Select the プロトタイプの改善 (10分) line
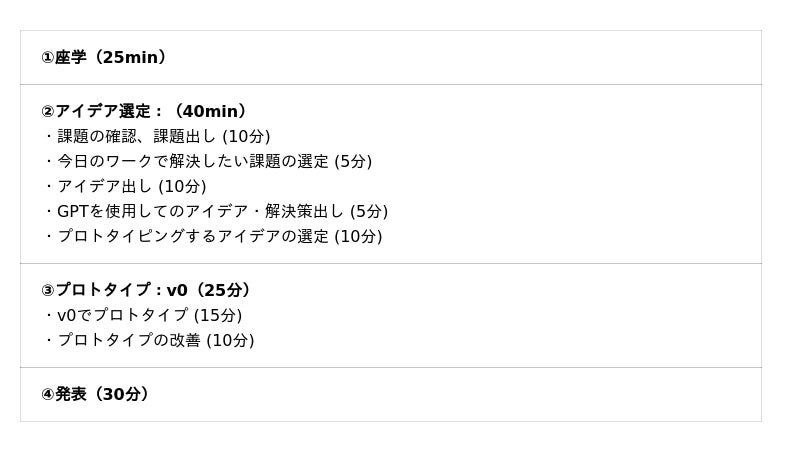Image resolution: width=800 pixels, height=452 pixels. click(x=154, y=341)
